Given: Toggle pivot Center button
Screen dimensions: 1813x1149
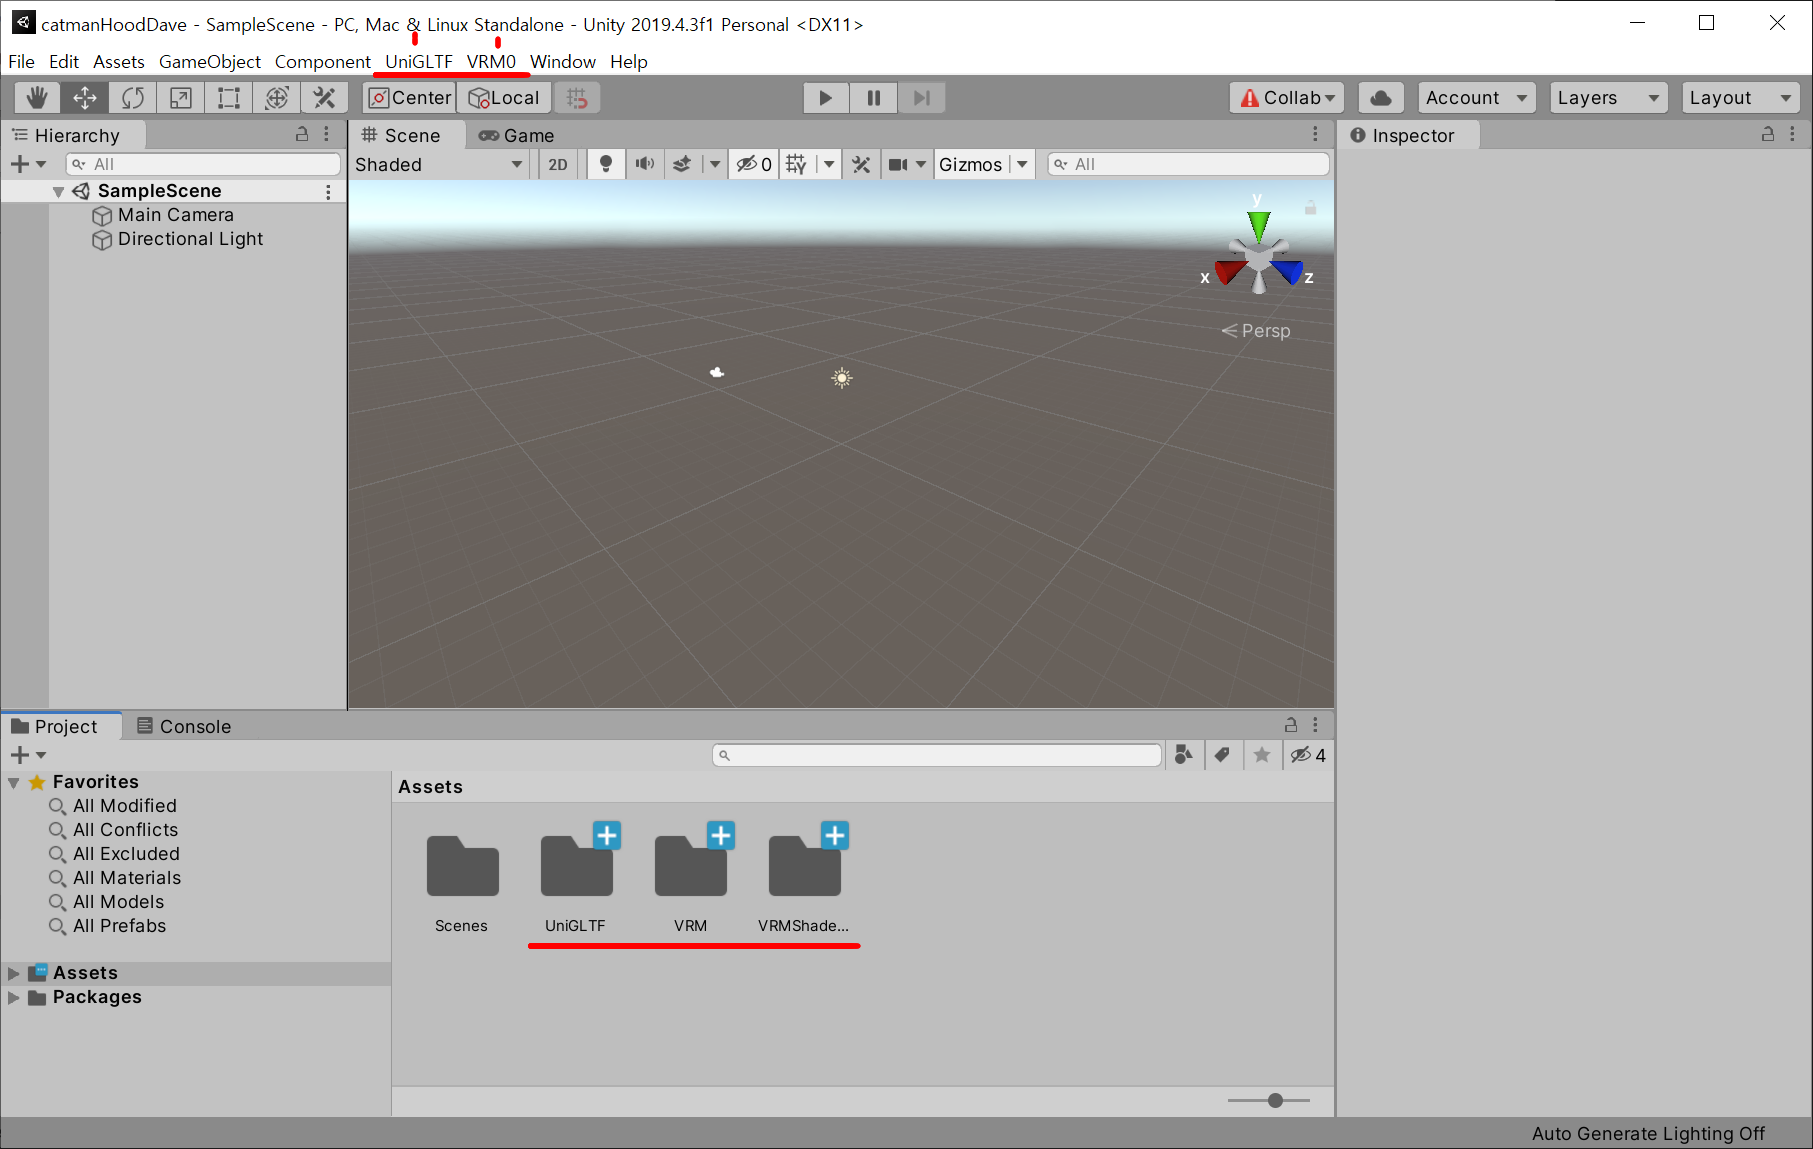Looking at the screenshot, I should [x=410, y=98].
